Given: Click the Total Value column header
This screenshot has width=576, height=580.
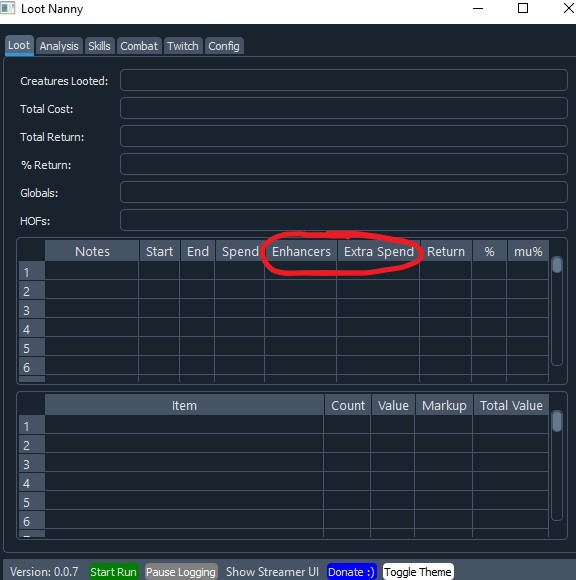Looking at the screenshot, I should pos(511,405).
